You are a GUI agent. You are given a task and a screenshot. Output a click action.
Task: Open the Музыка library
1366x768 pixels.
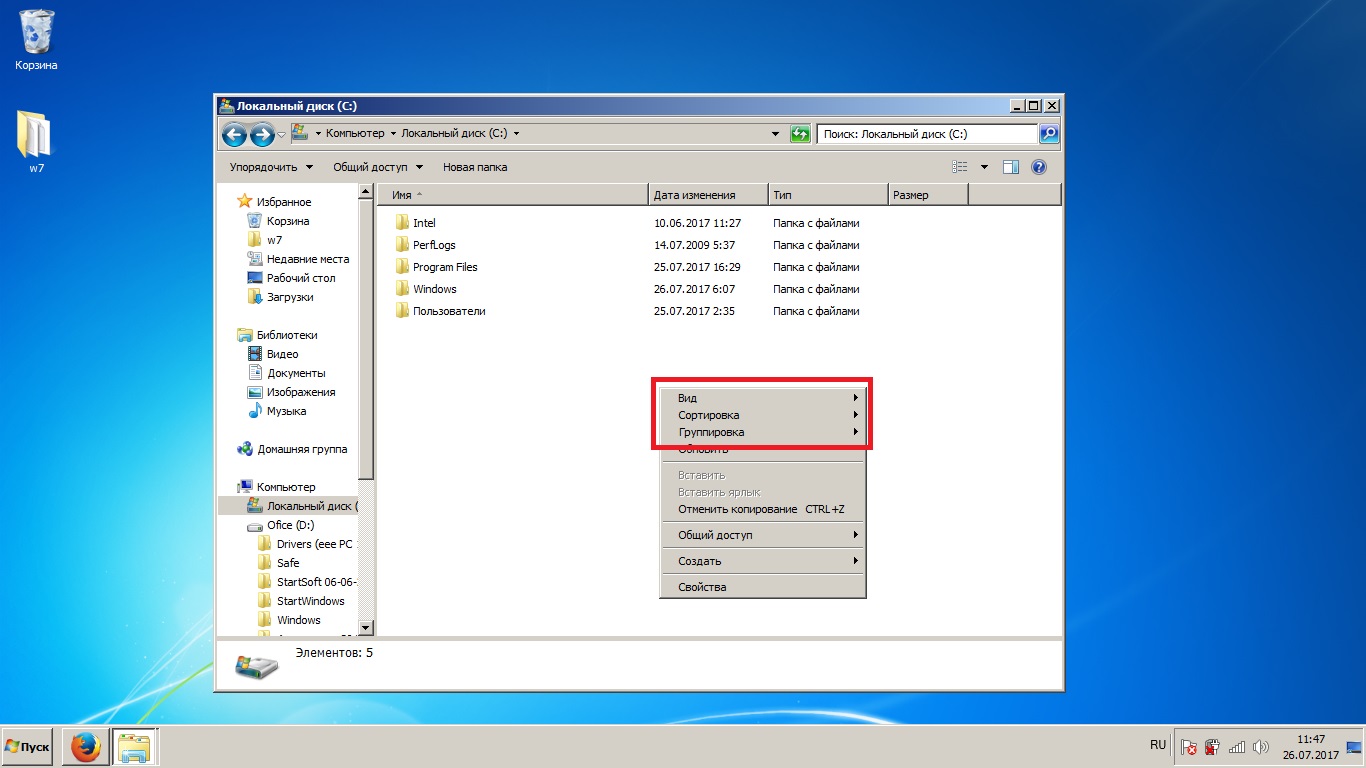276,411
